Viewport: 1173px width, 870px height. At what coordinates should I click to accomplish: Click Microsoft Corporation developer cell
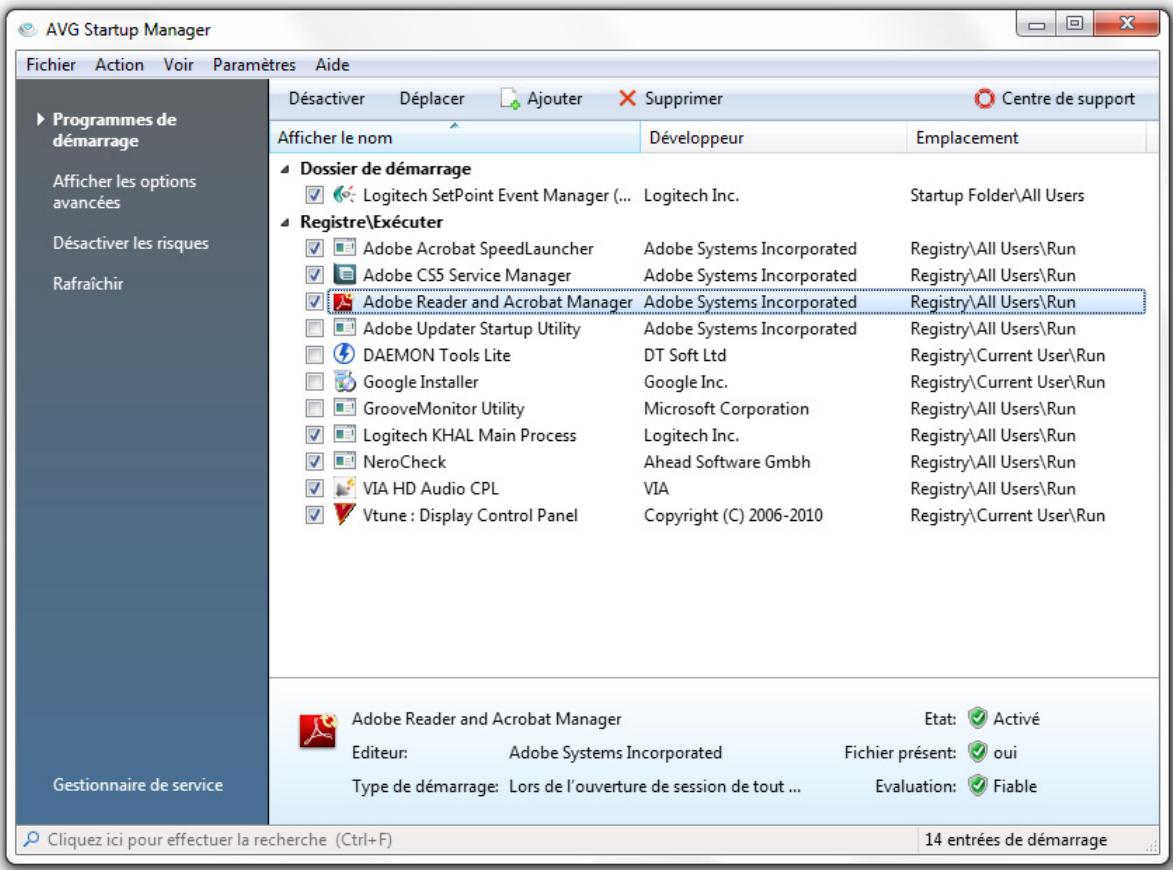pos(726,409)
